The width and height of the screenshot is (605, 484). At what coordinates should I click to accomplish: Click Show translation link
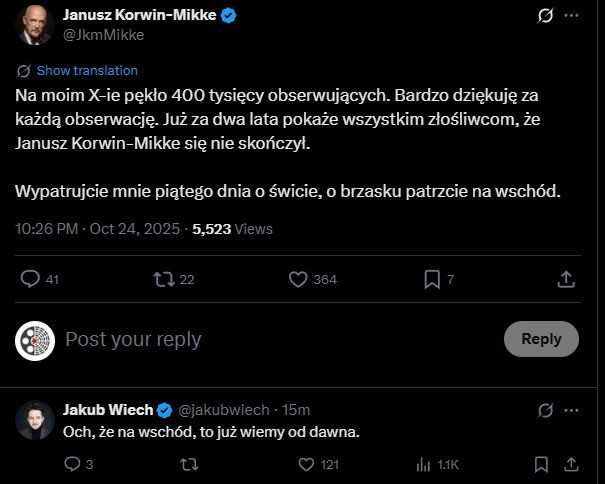(87, 71)
